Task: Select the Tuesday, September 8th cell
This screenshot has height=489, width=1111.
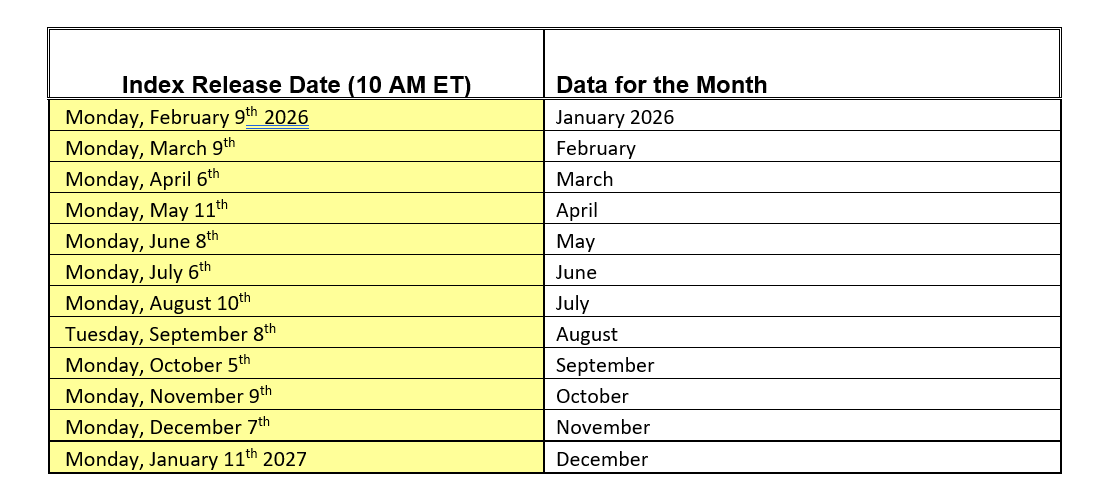Action: (x=296, y=332)
